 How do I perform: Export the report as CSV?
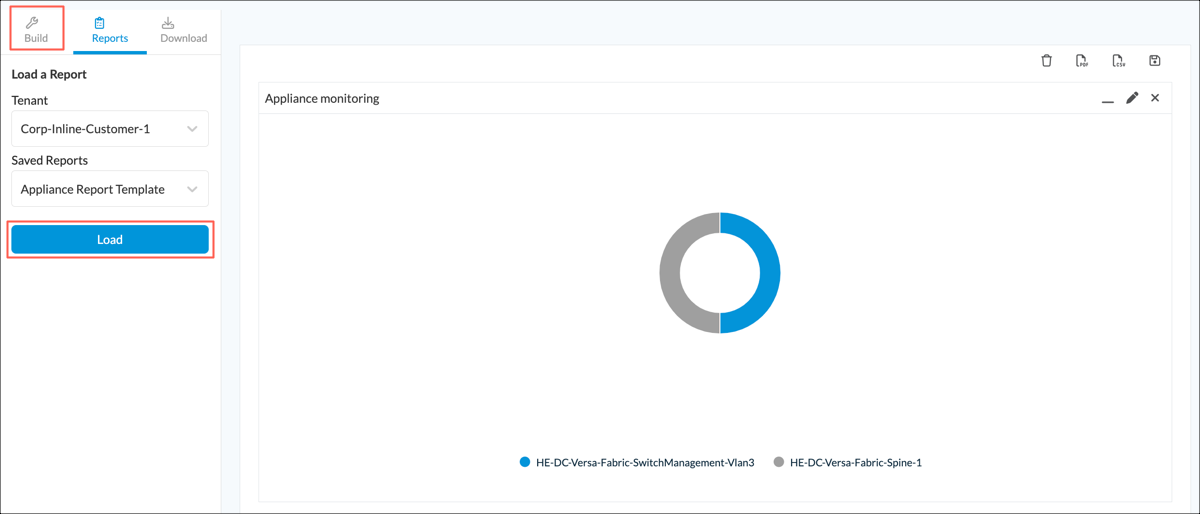click(1118, 61)
